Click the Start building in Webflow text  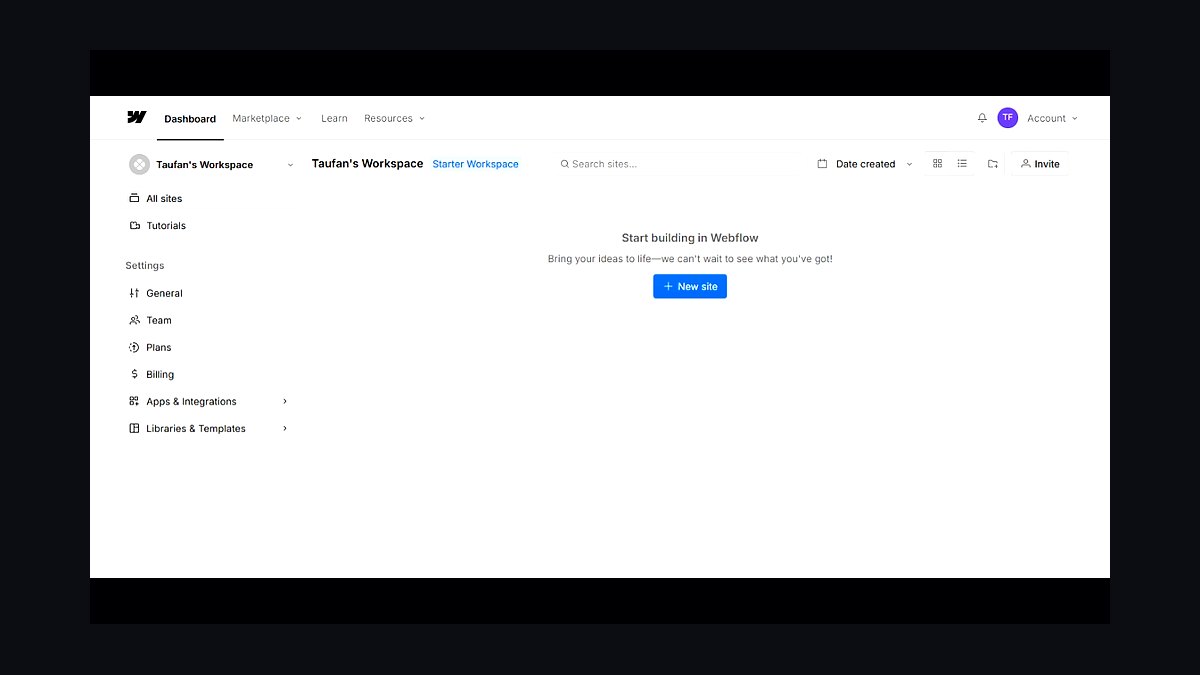(690, 238)
